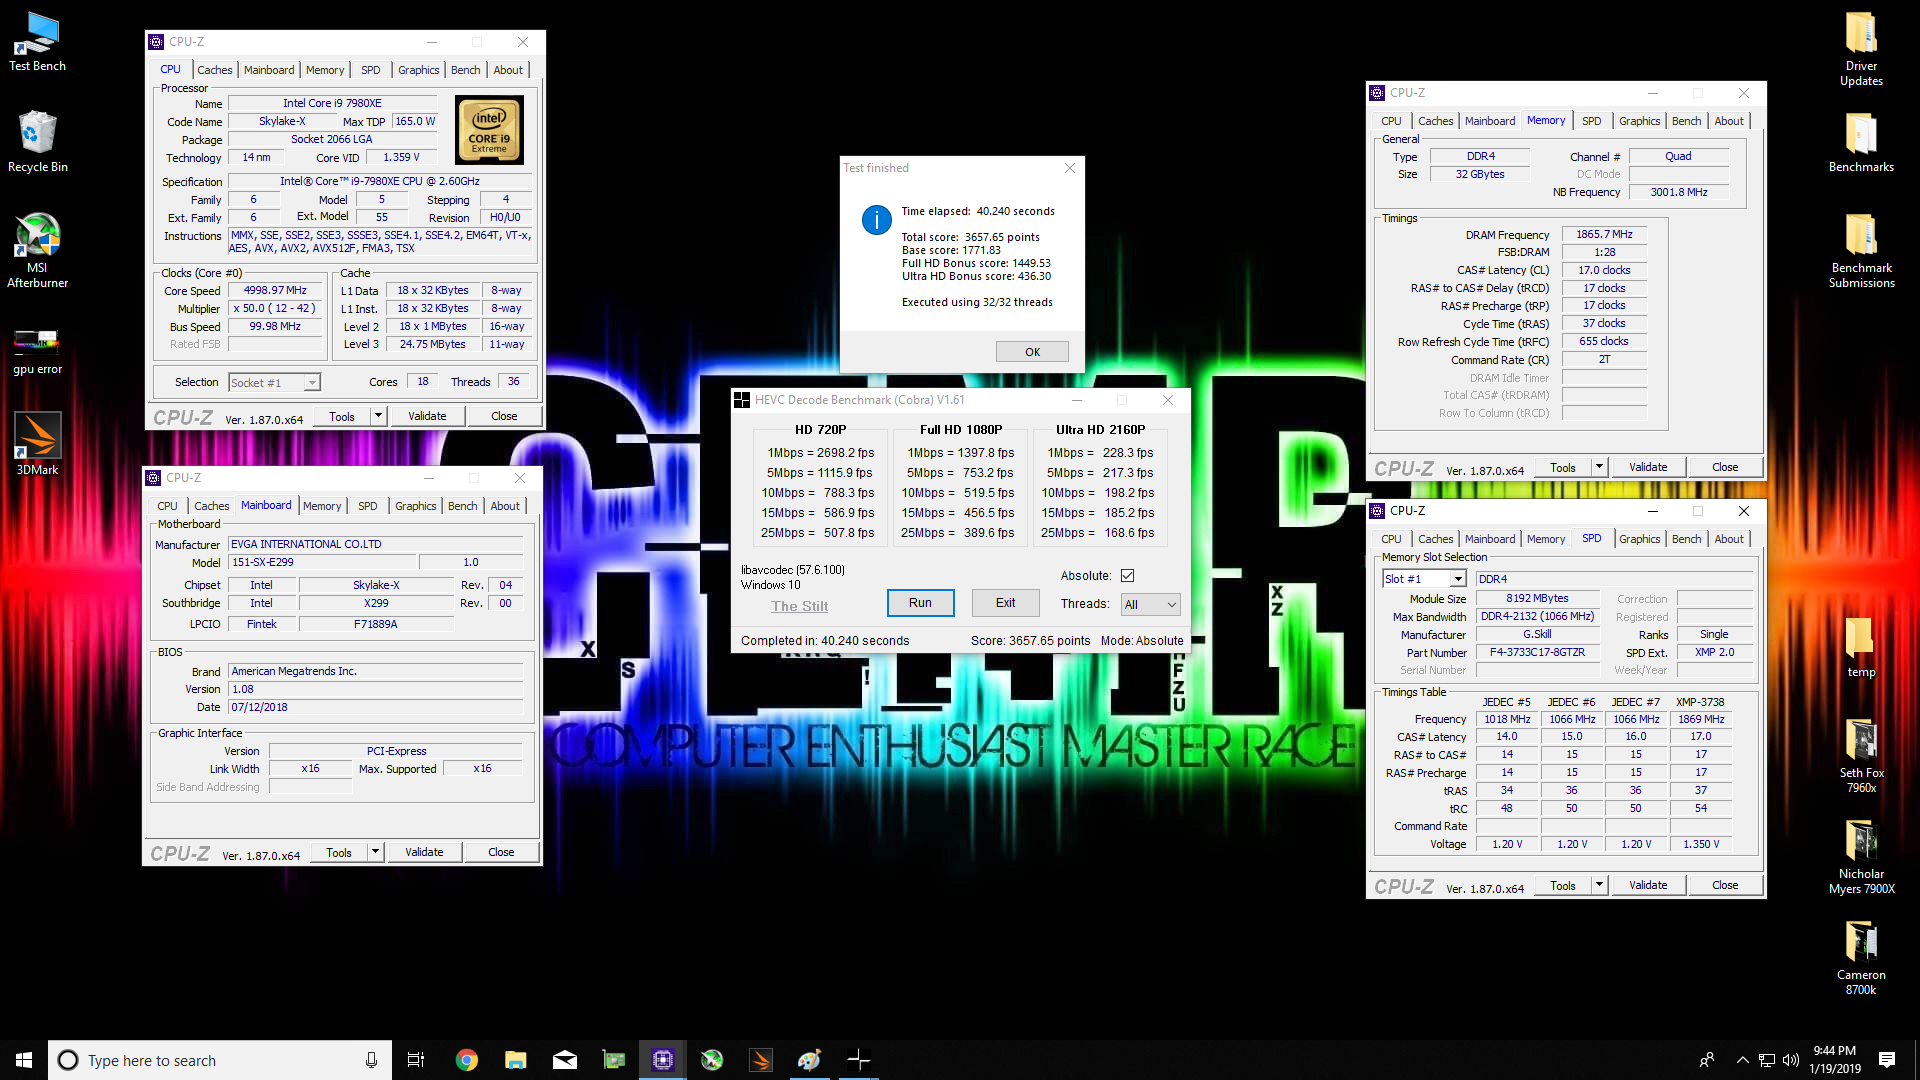1920x1080 pixels.
Task: Open the Threads dropdown in HEVC benchmark
Action: pos(1151,604)
